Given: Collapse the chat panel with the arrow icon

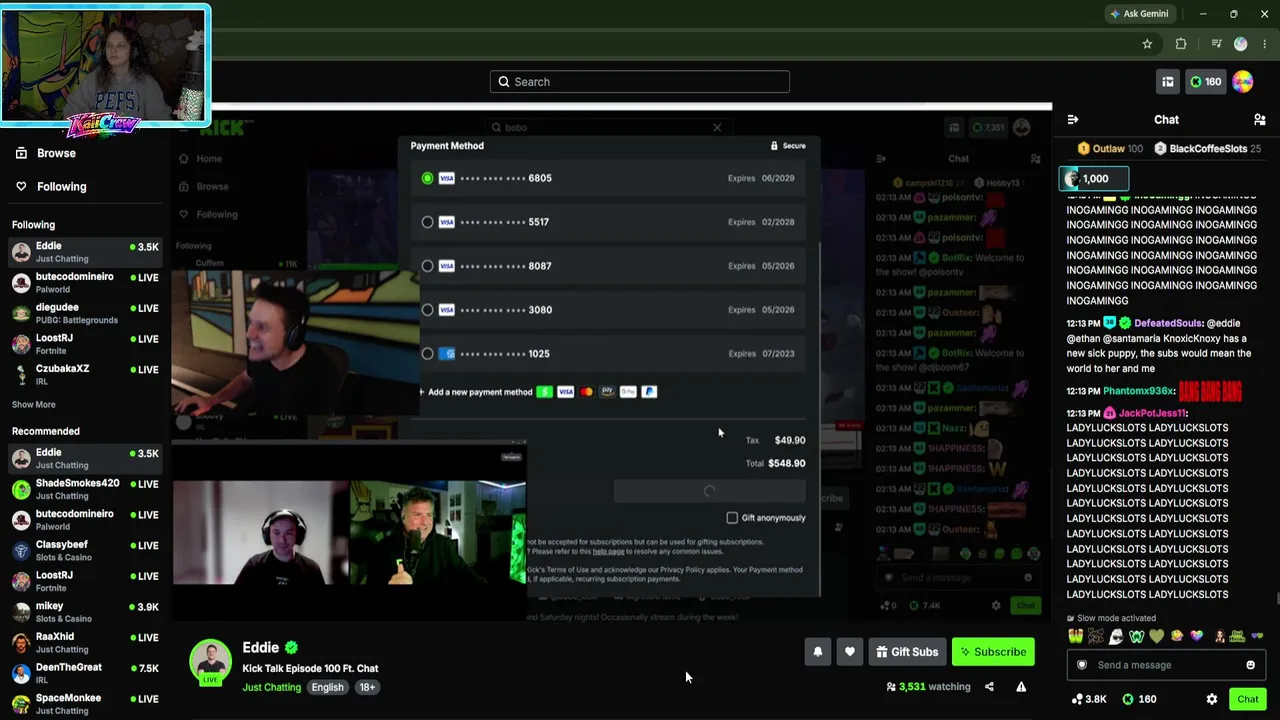Looking at the screenshot, I should pyautogui.click(x=1073, y=120).
